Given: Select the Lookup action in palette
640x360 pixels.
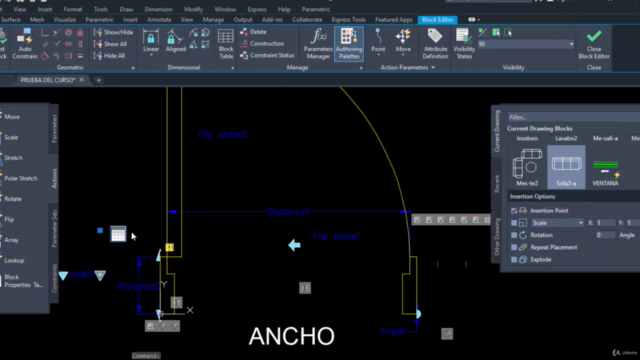Looking at the screenshot, I should pyautogui.click(x=14, y=260).
